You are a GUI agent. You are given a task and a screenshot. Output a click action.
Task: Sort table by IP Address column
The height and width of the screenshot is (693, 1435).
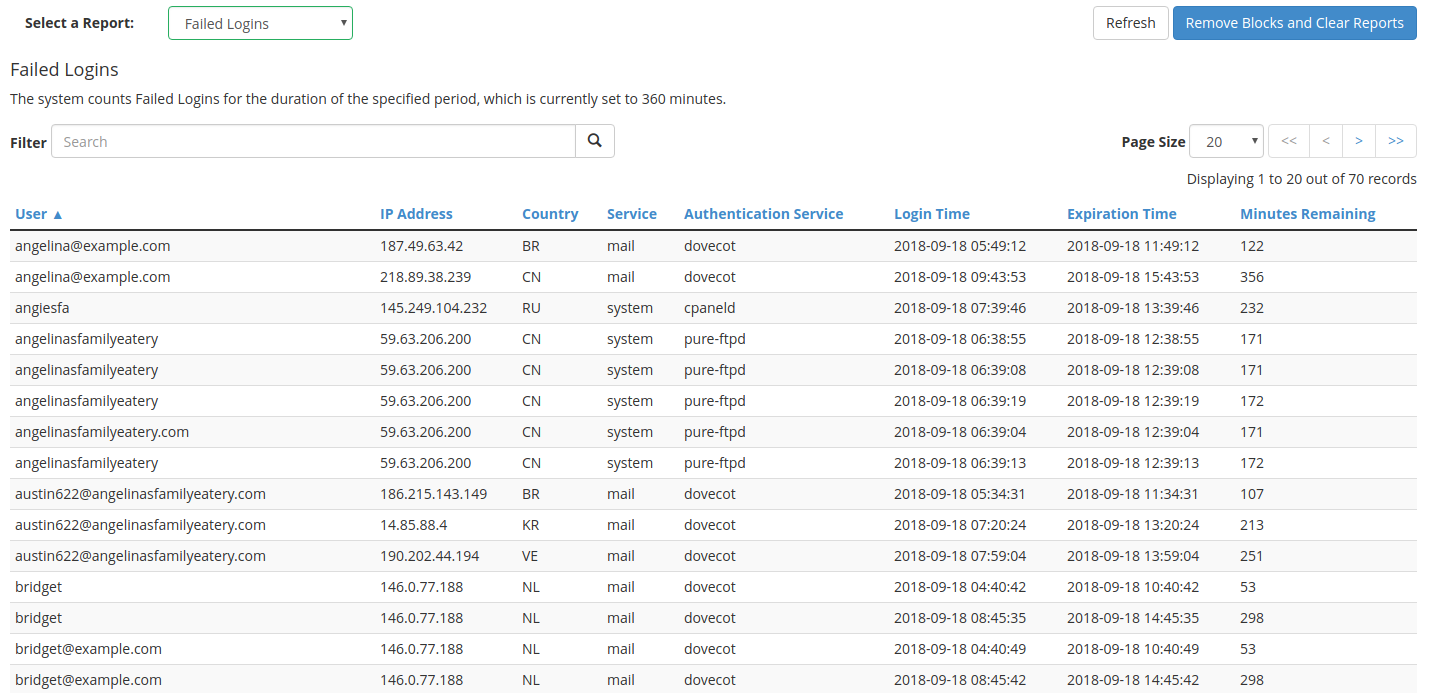[x=416, y=214]
